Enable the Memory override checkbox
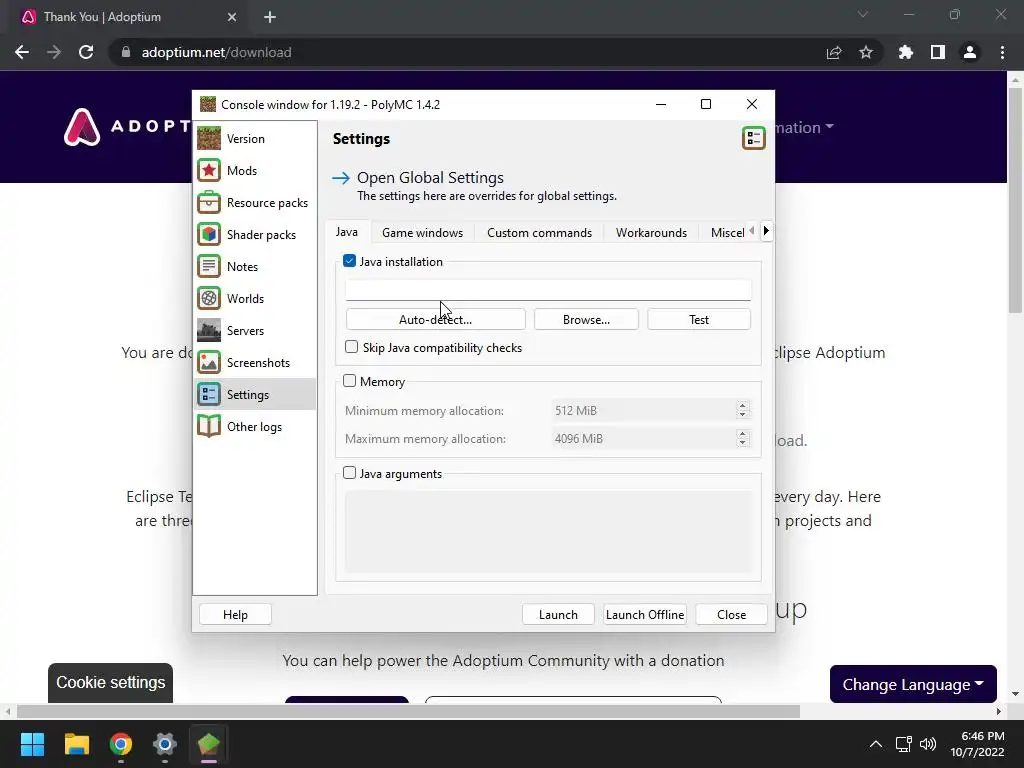The height and width of the screenshot is (768, 1024). 349,381
